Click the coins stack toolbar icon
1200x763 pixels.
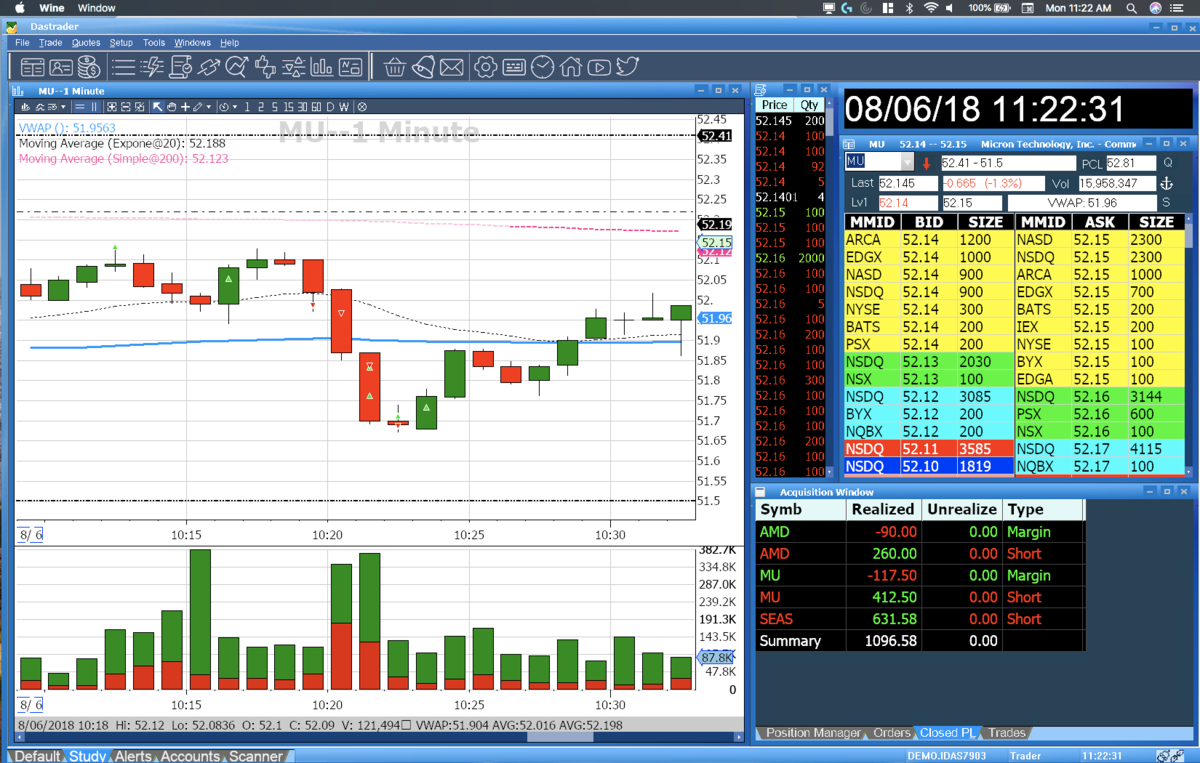[x=89, y=67]
